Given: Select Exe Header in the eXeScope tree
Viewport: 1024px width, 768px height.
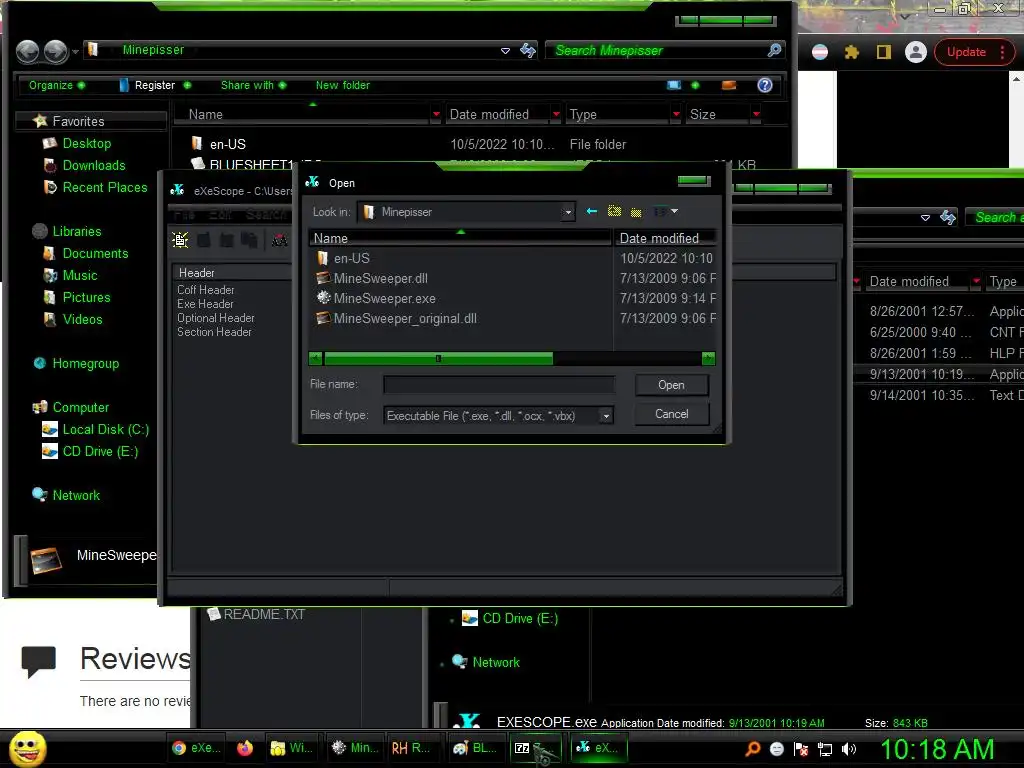Looking at the screenshot, I should [x=205, y=304].
